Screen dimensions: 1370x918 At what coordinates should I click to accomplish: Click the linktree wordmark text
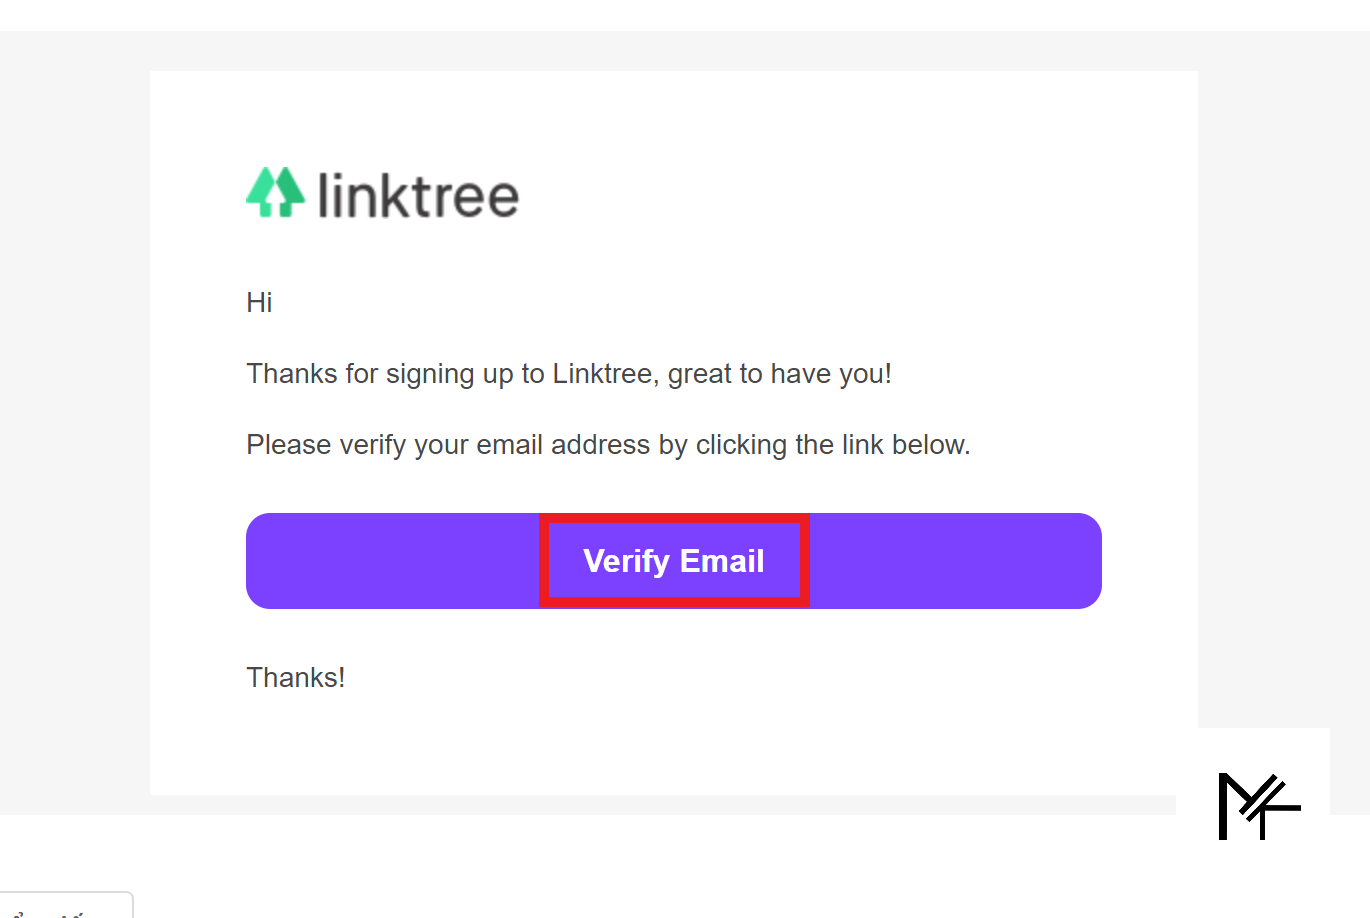pos(420,196)
